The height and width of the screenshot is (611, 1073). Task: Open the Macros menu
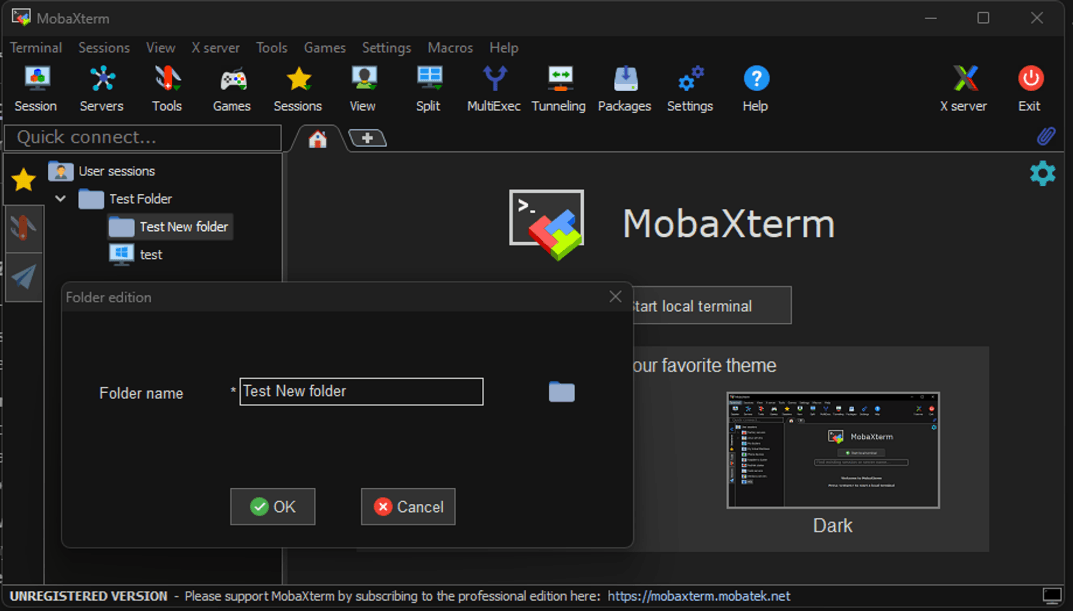[x=450, y=48]
